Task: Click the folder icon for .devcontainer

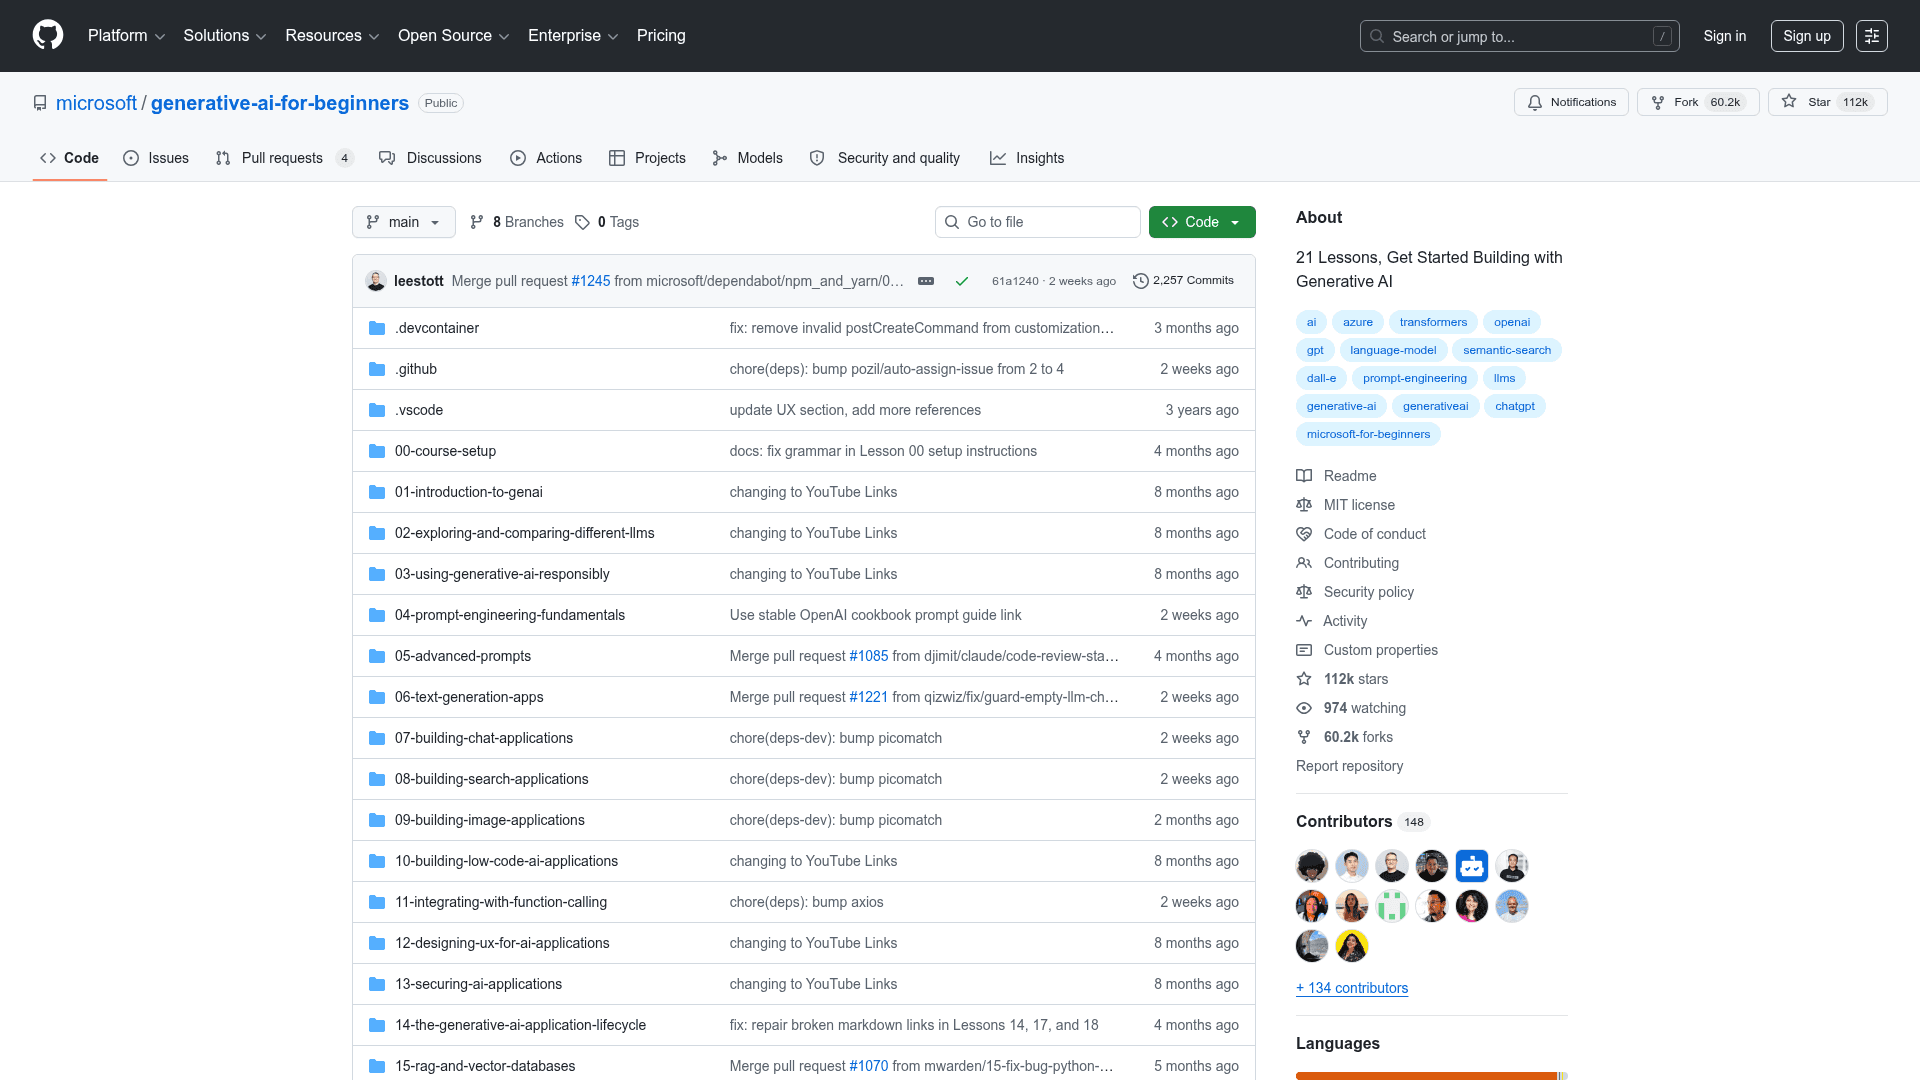Action: click(x=377, y=328)
